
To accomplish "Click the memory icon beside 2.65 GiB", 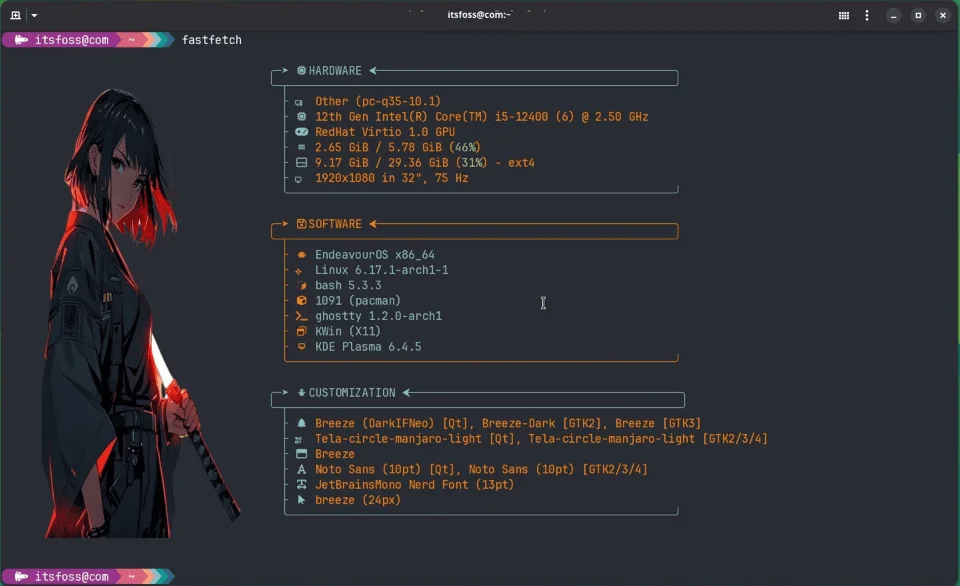I will click(301, 147).
